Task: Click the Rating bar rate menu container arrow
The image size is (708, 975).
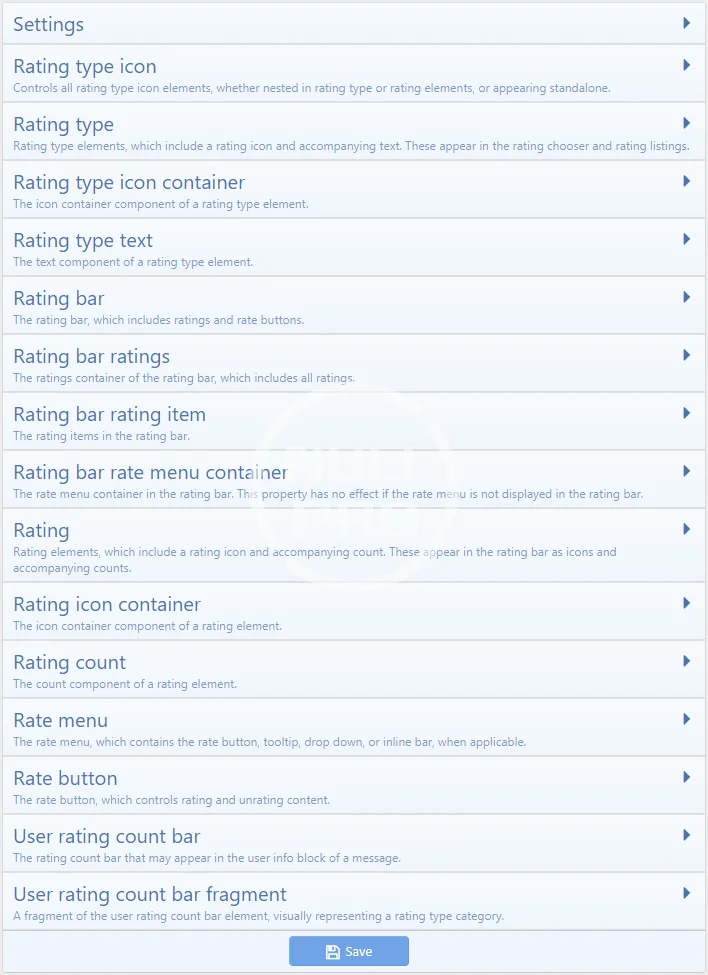Action: point(687,471)
